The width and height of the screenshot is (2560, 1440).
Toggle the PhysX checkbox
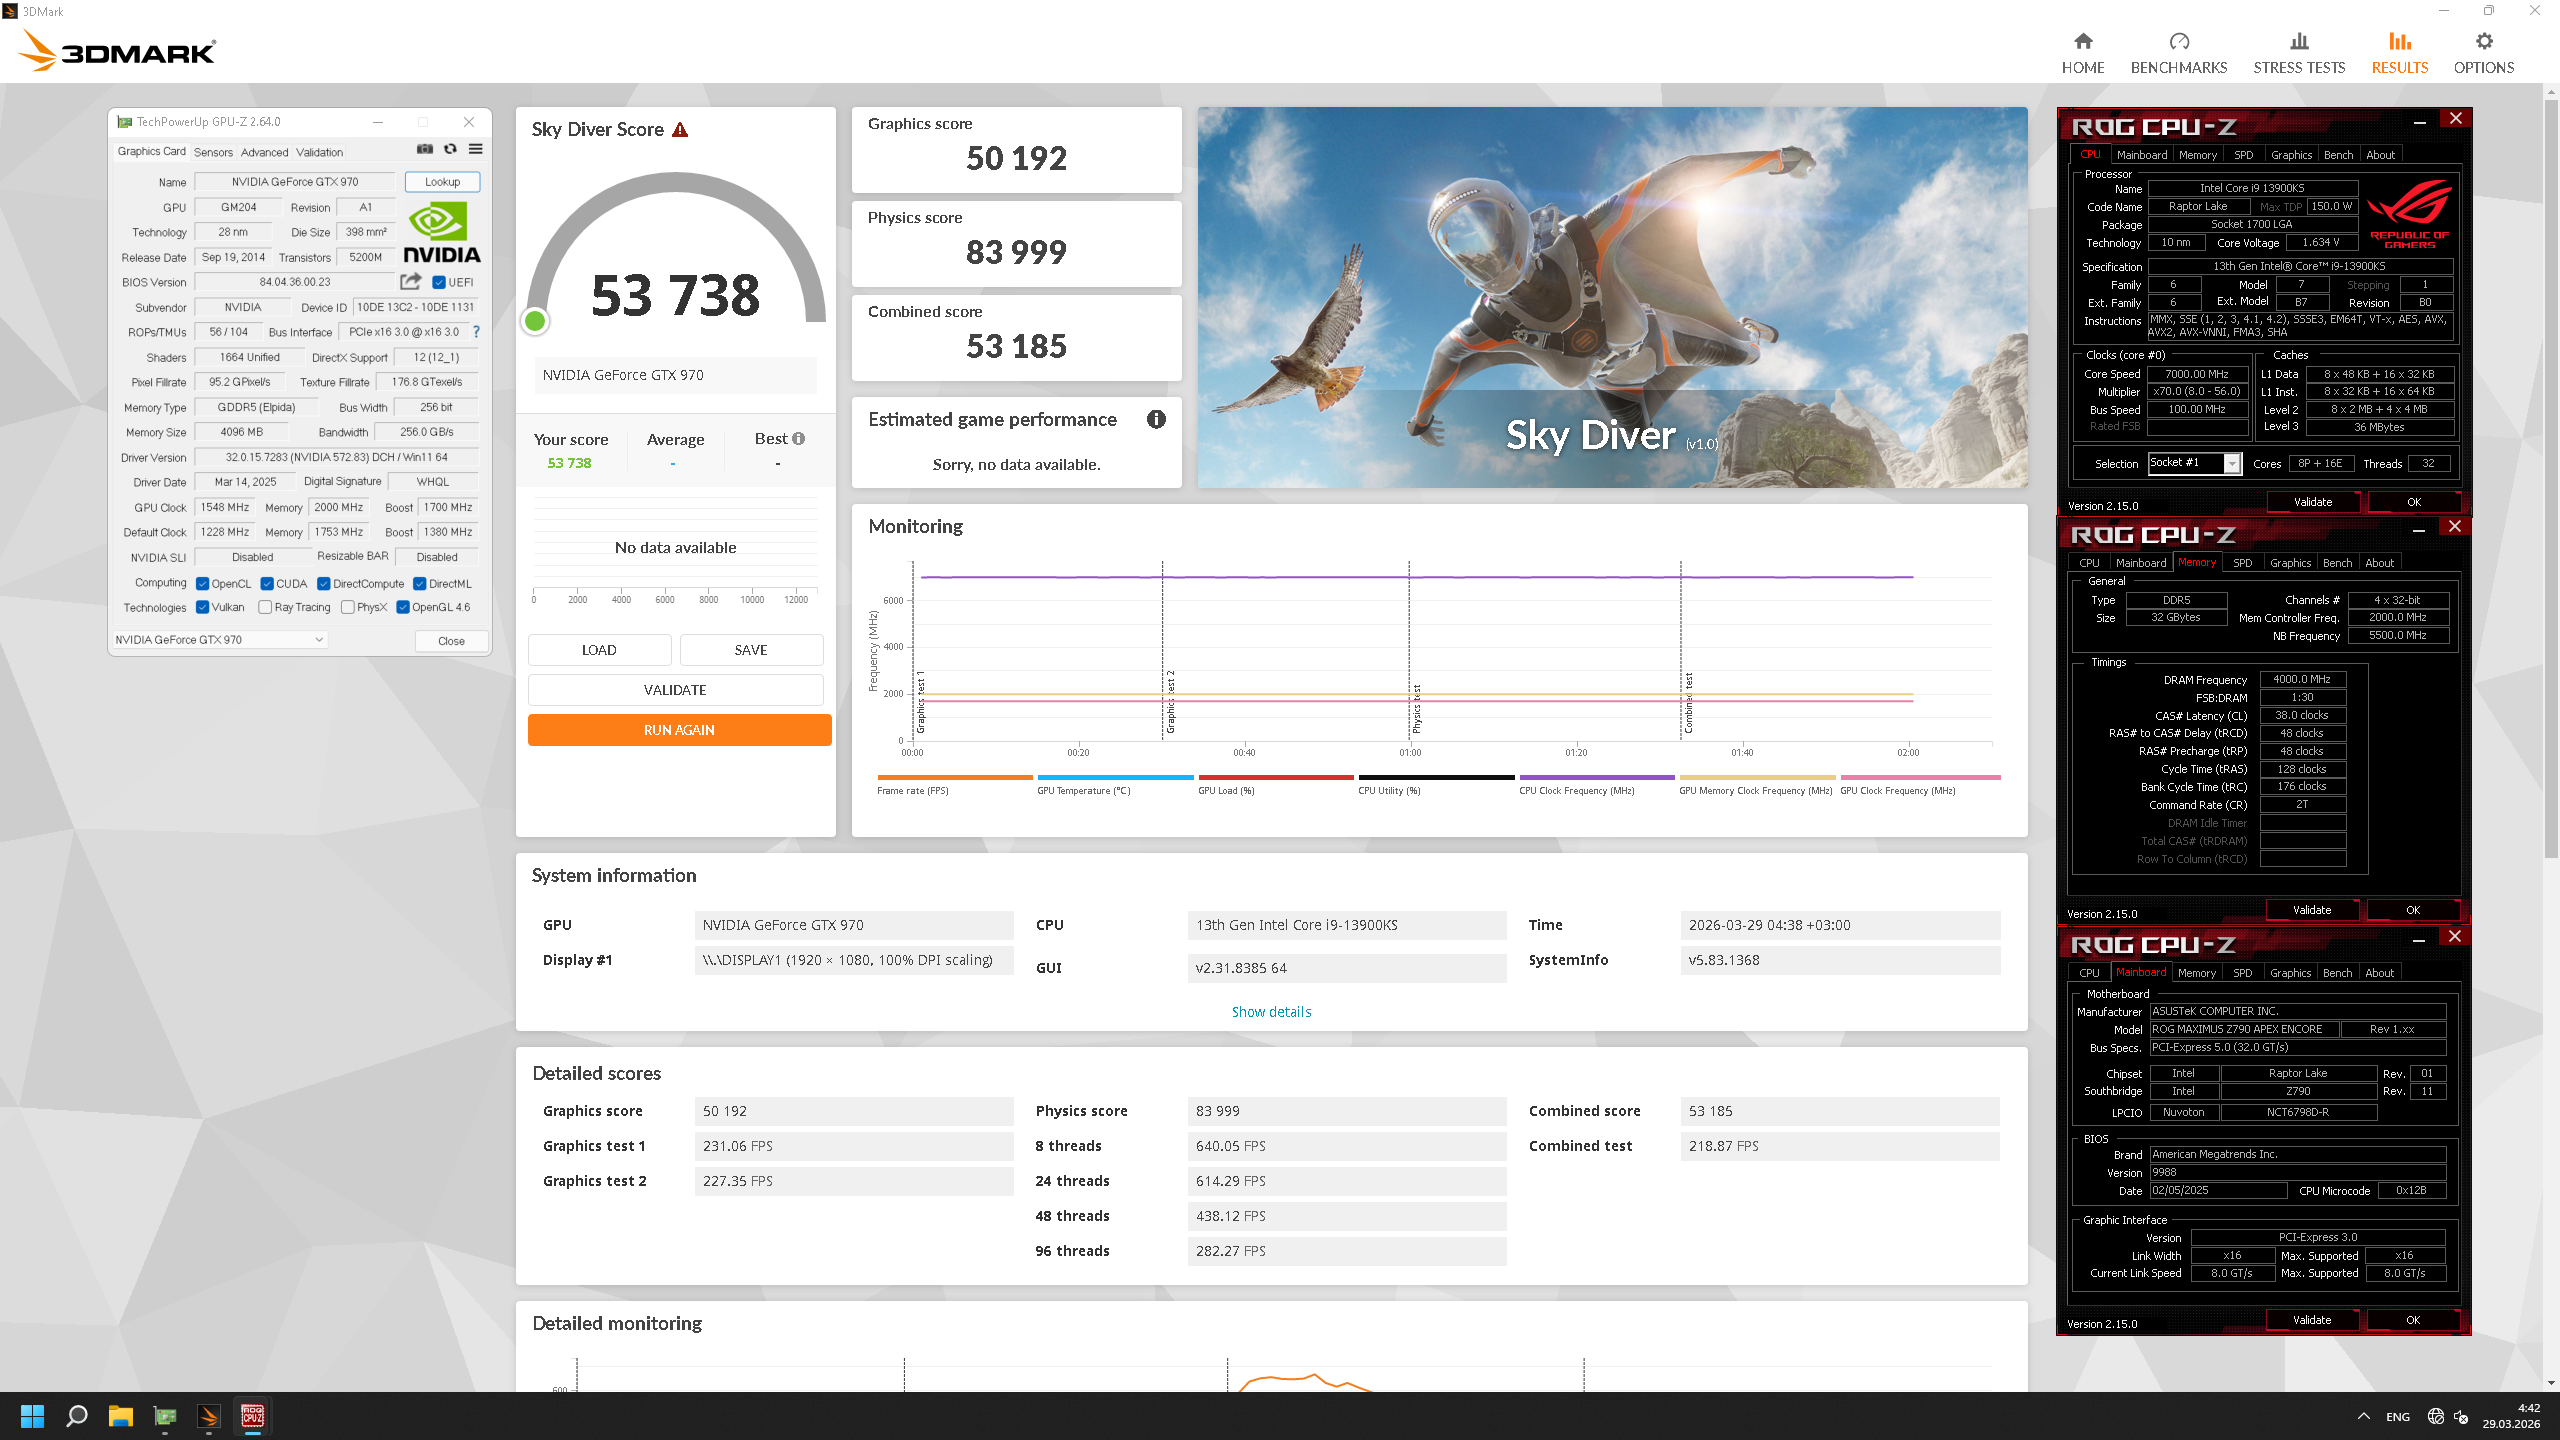348,607
